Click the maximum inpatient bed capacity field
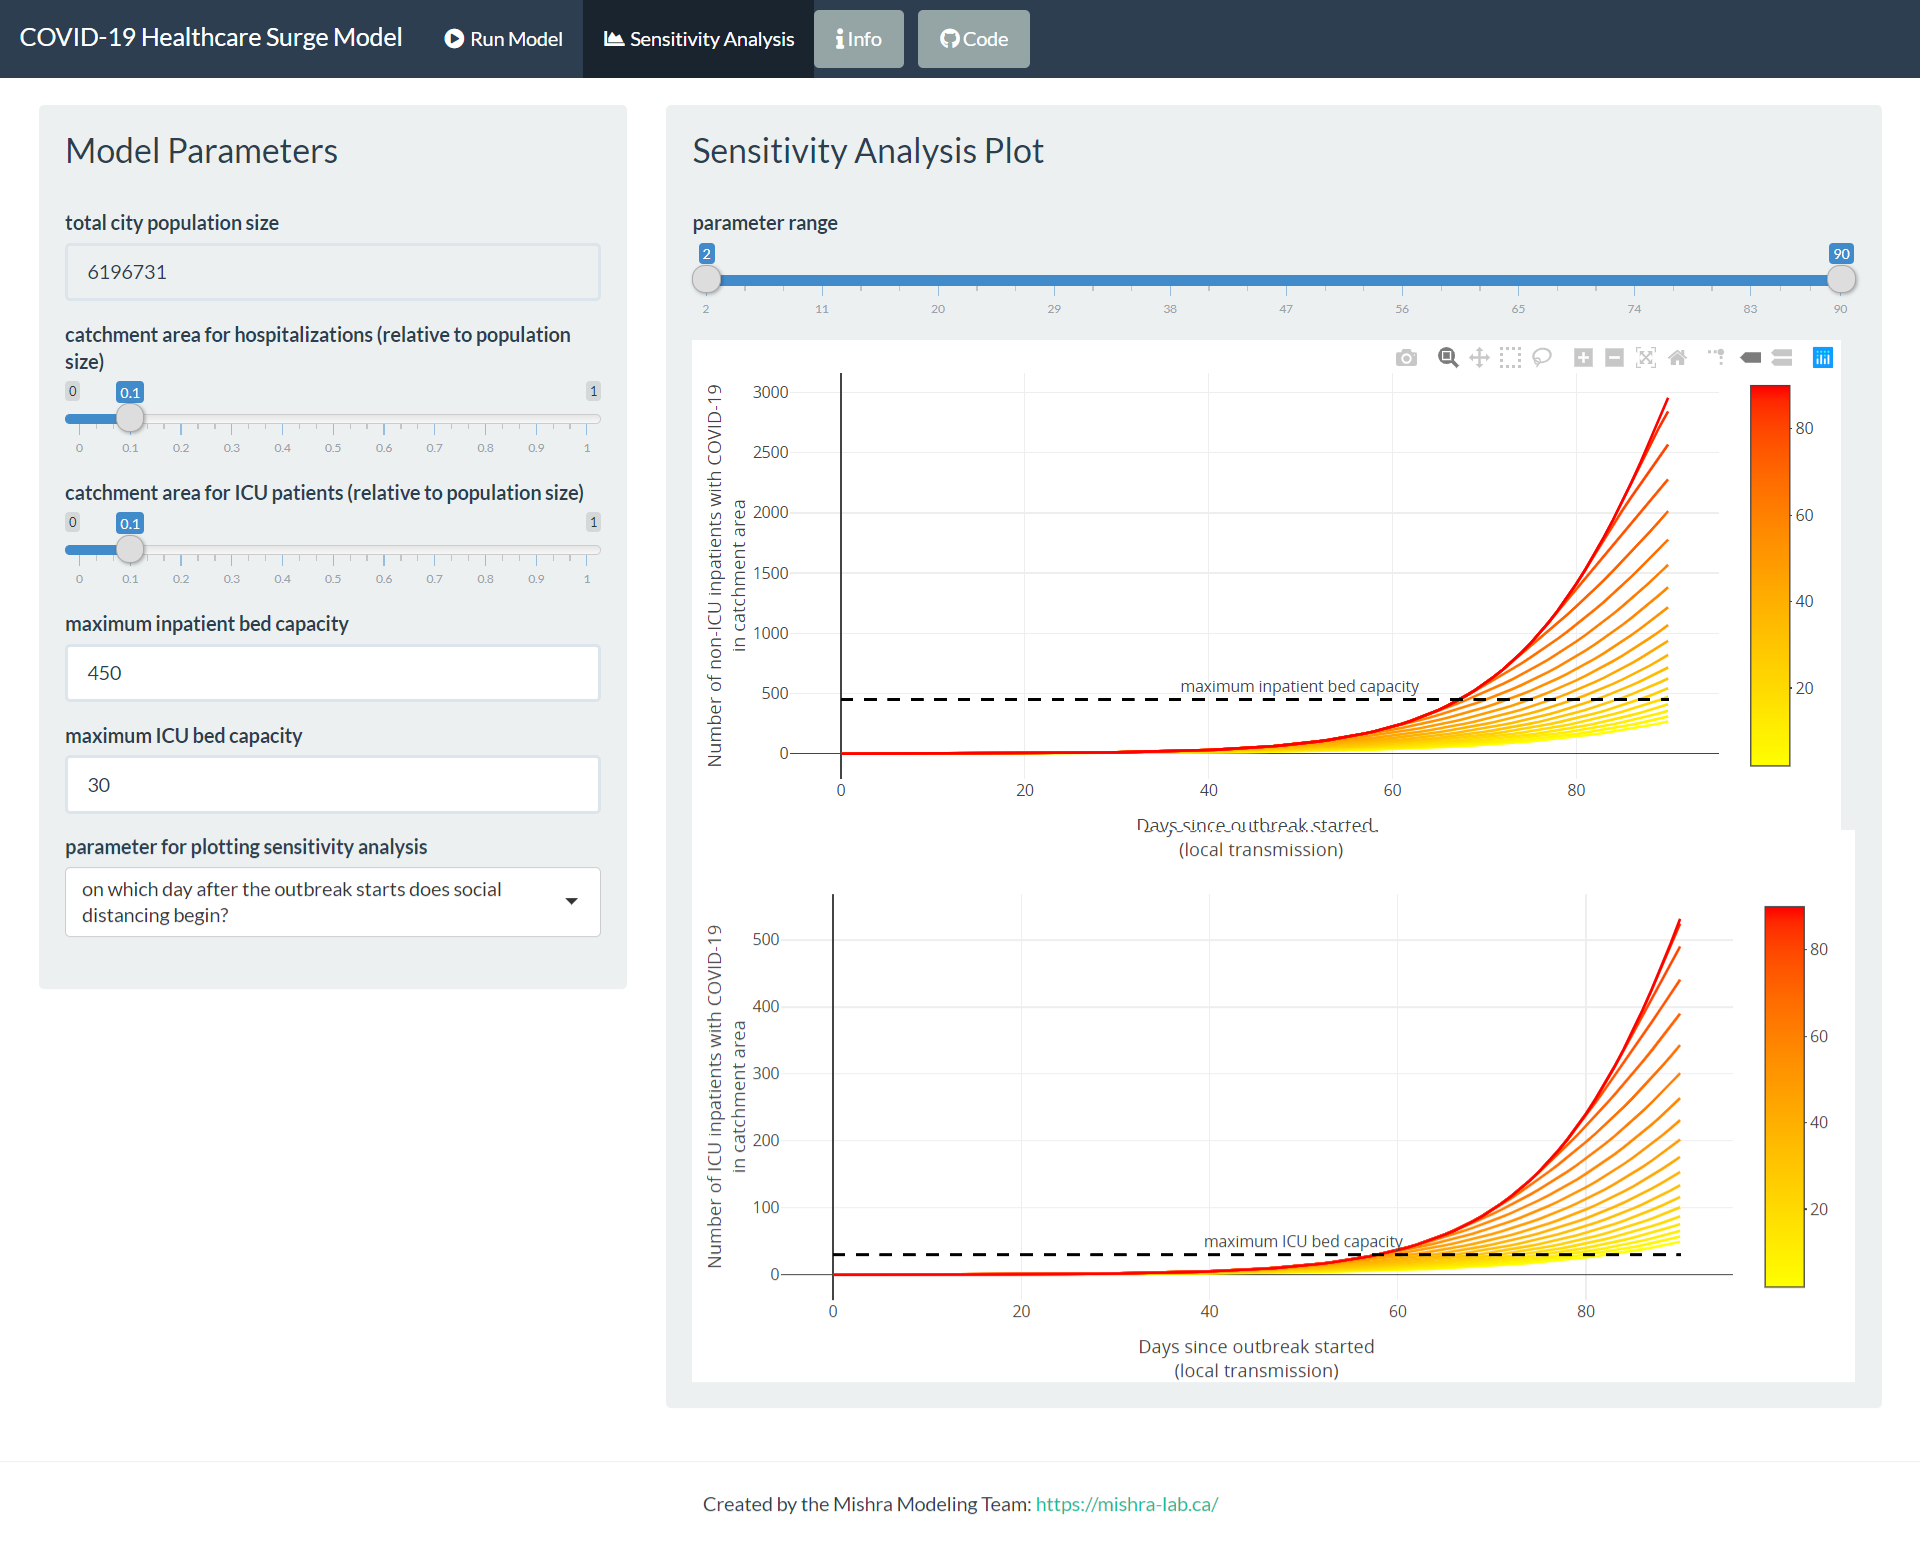The width and height of the screenshot is (1920, 1544). click(x=332, y=673)
